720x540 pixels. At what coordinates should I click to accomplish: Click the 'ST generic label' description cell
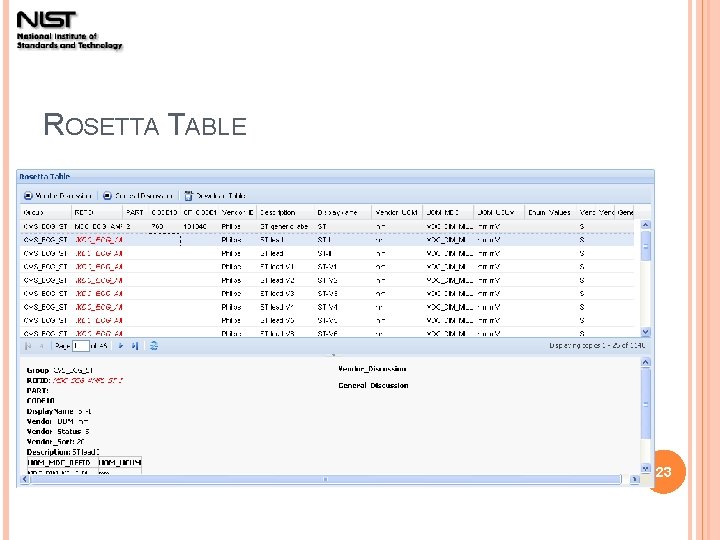click(285, 226)
